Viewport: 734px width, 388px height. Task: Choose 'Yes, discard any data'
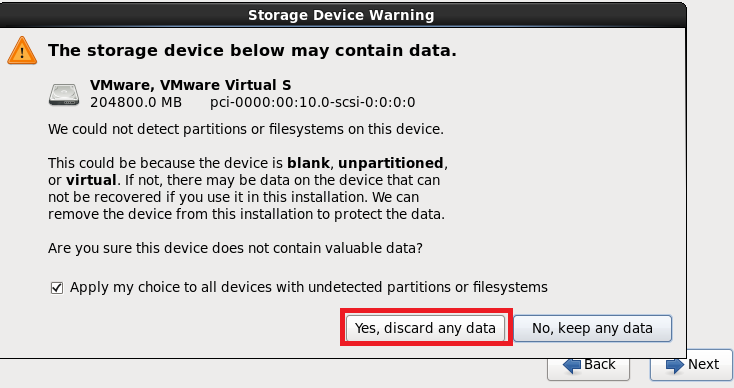[x=425, y=328]
